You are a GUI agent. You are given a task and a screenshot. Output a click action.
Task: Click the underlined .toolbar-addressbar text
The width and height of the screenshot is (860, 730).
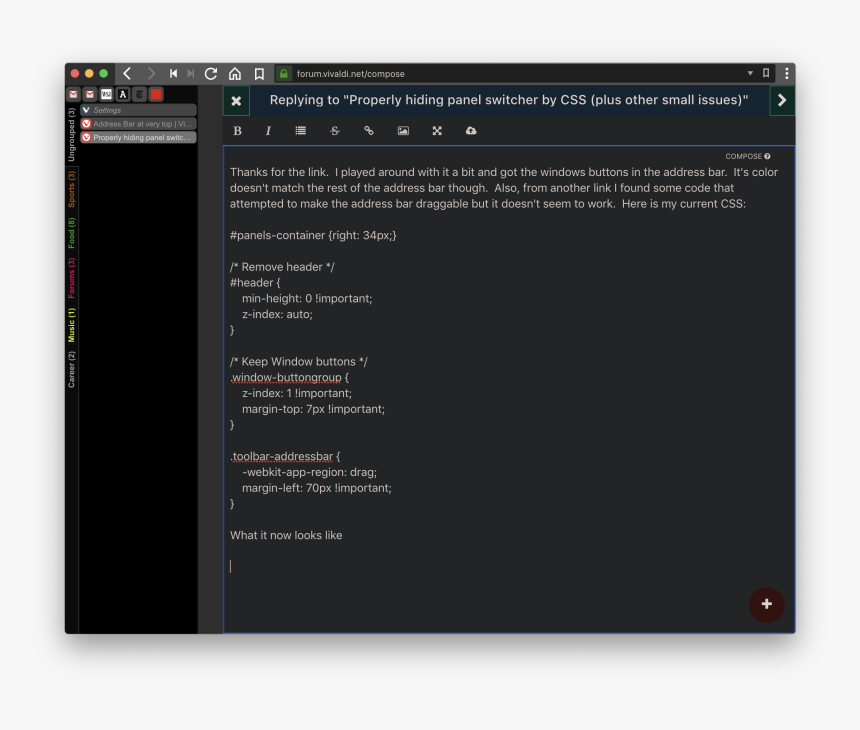point(281,456)
